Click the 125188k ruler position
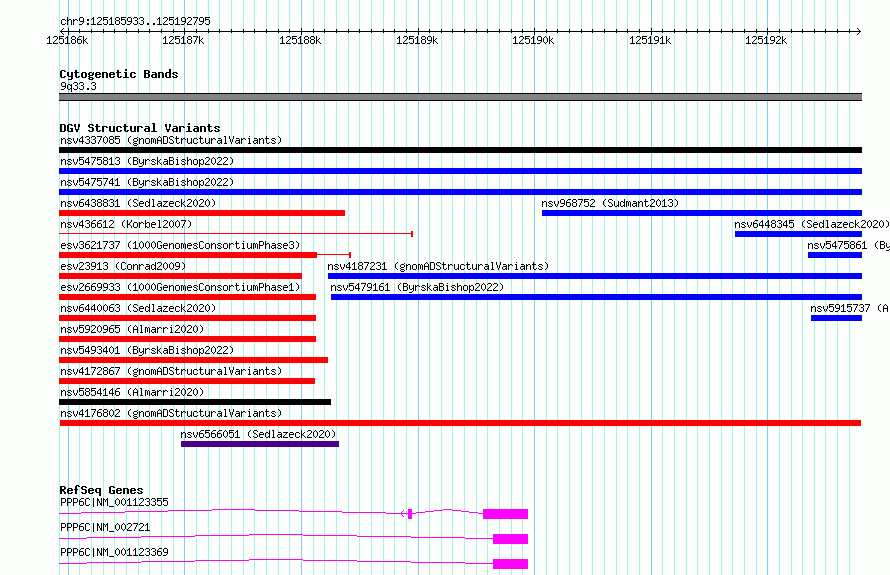 pyautogui.click(x=300, y=40)
